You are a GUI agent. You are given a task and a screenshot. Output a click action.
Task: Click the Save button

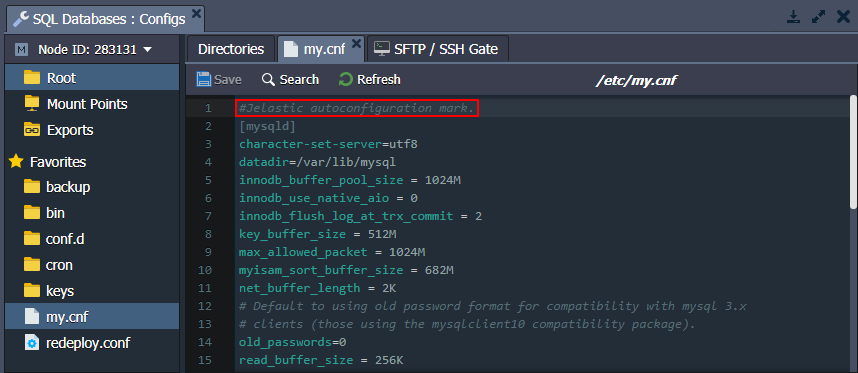tap(219, 80)
